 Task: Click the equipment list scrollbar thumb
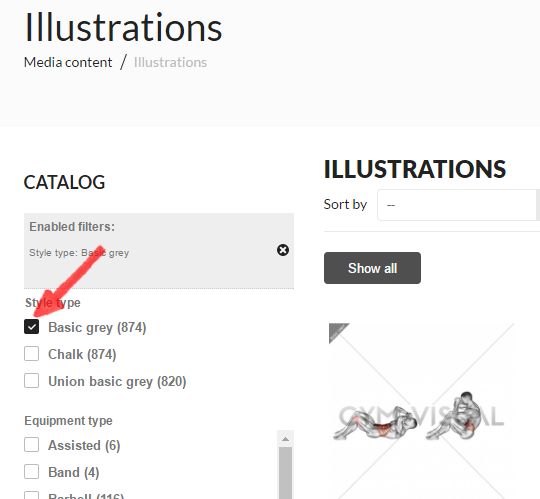285,473
